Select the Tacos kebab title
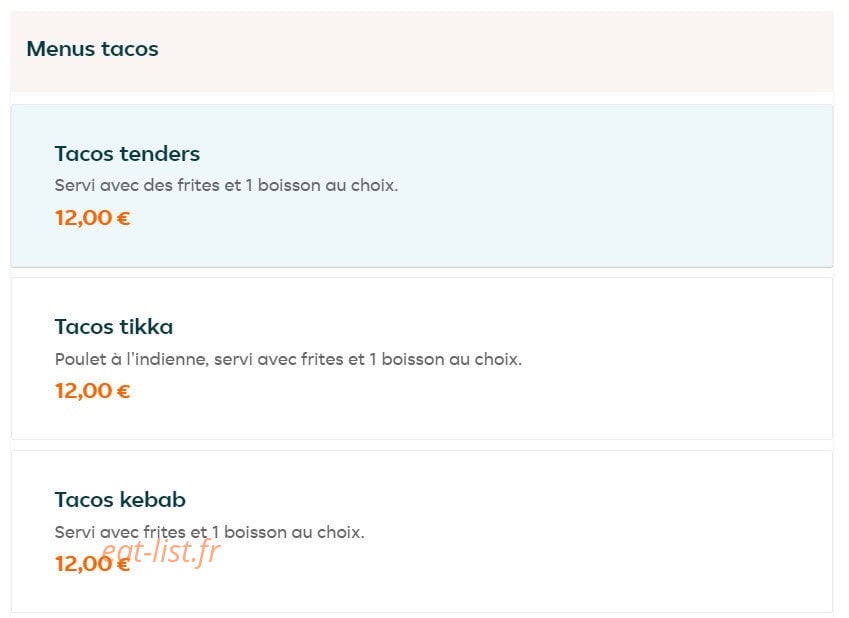Viewport: 849px width, 618px height. (x=120, y=499)
